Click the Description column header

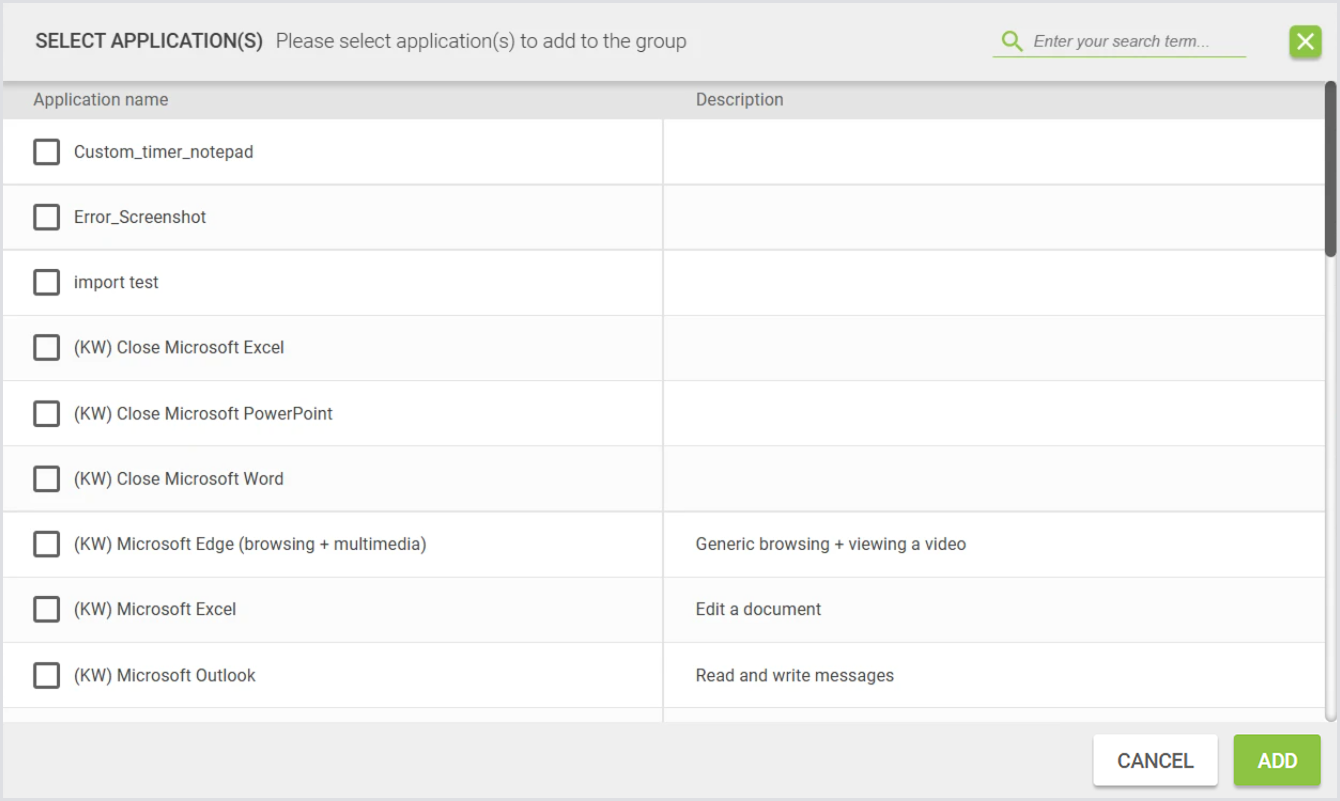coord(739,100)
